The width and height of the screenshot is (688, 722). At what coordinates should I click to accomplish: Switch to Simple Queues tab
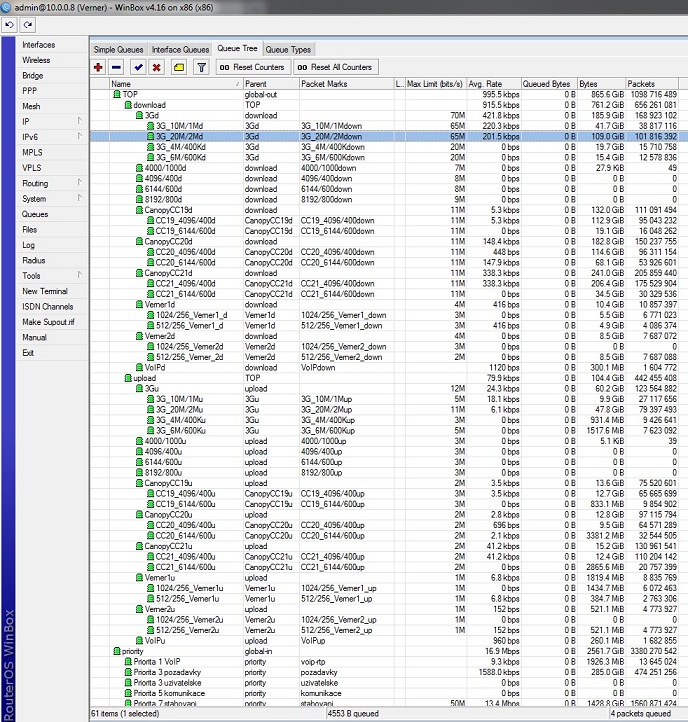coord(118,50)
